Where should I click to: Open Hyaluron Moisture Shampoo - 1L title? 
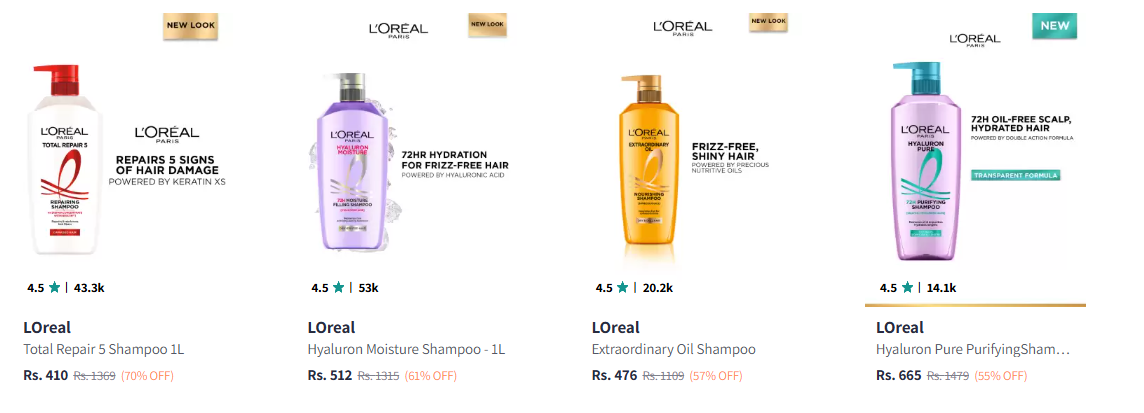pos(406,350)
